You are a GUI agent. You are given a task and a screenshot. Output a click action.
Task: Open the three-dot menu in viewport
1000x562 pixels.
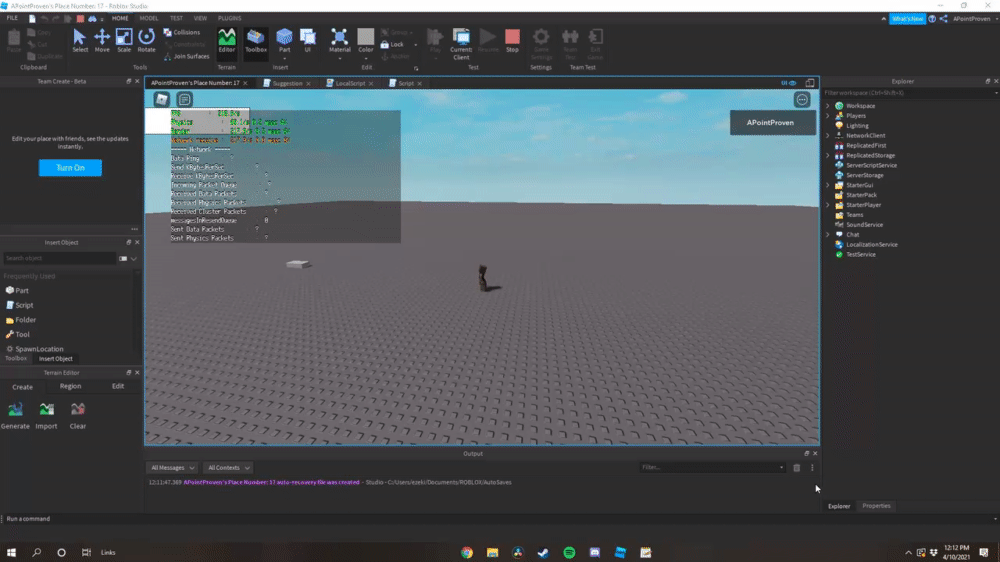802,100
